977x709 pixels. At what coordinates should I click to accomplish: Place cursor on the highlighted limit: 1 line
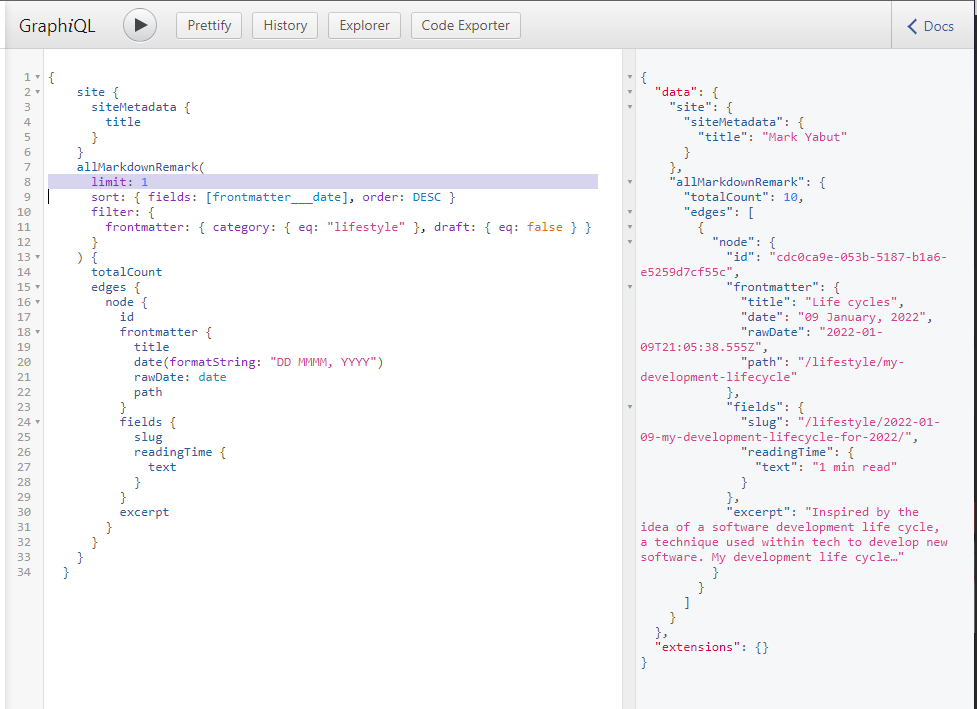323,182
